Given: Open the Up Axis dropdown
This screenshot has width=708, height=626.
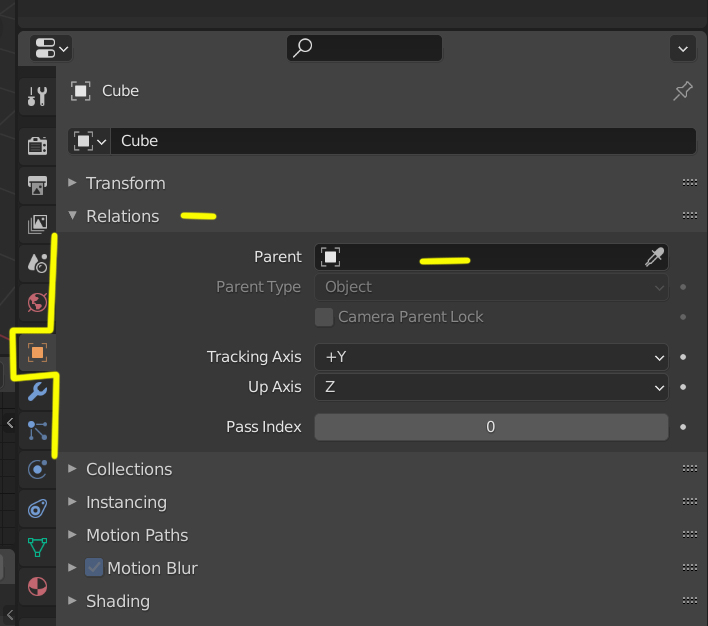Looking at the screenshot, I should (x=491, y=387).
